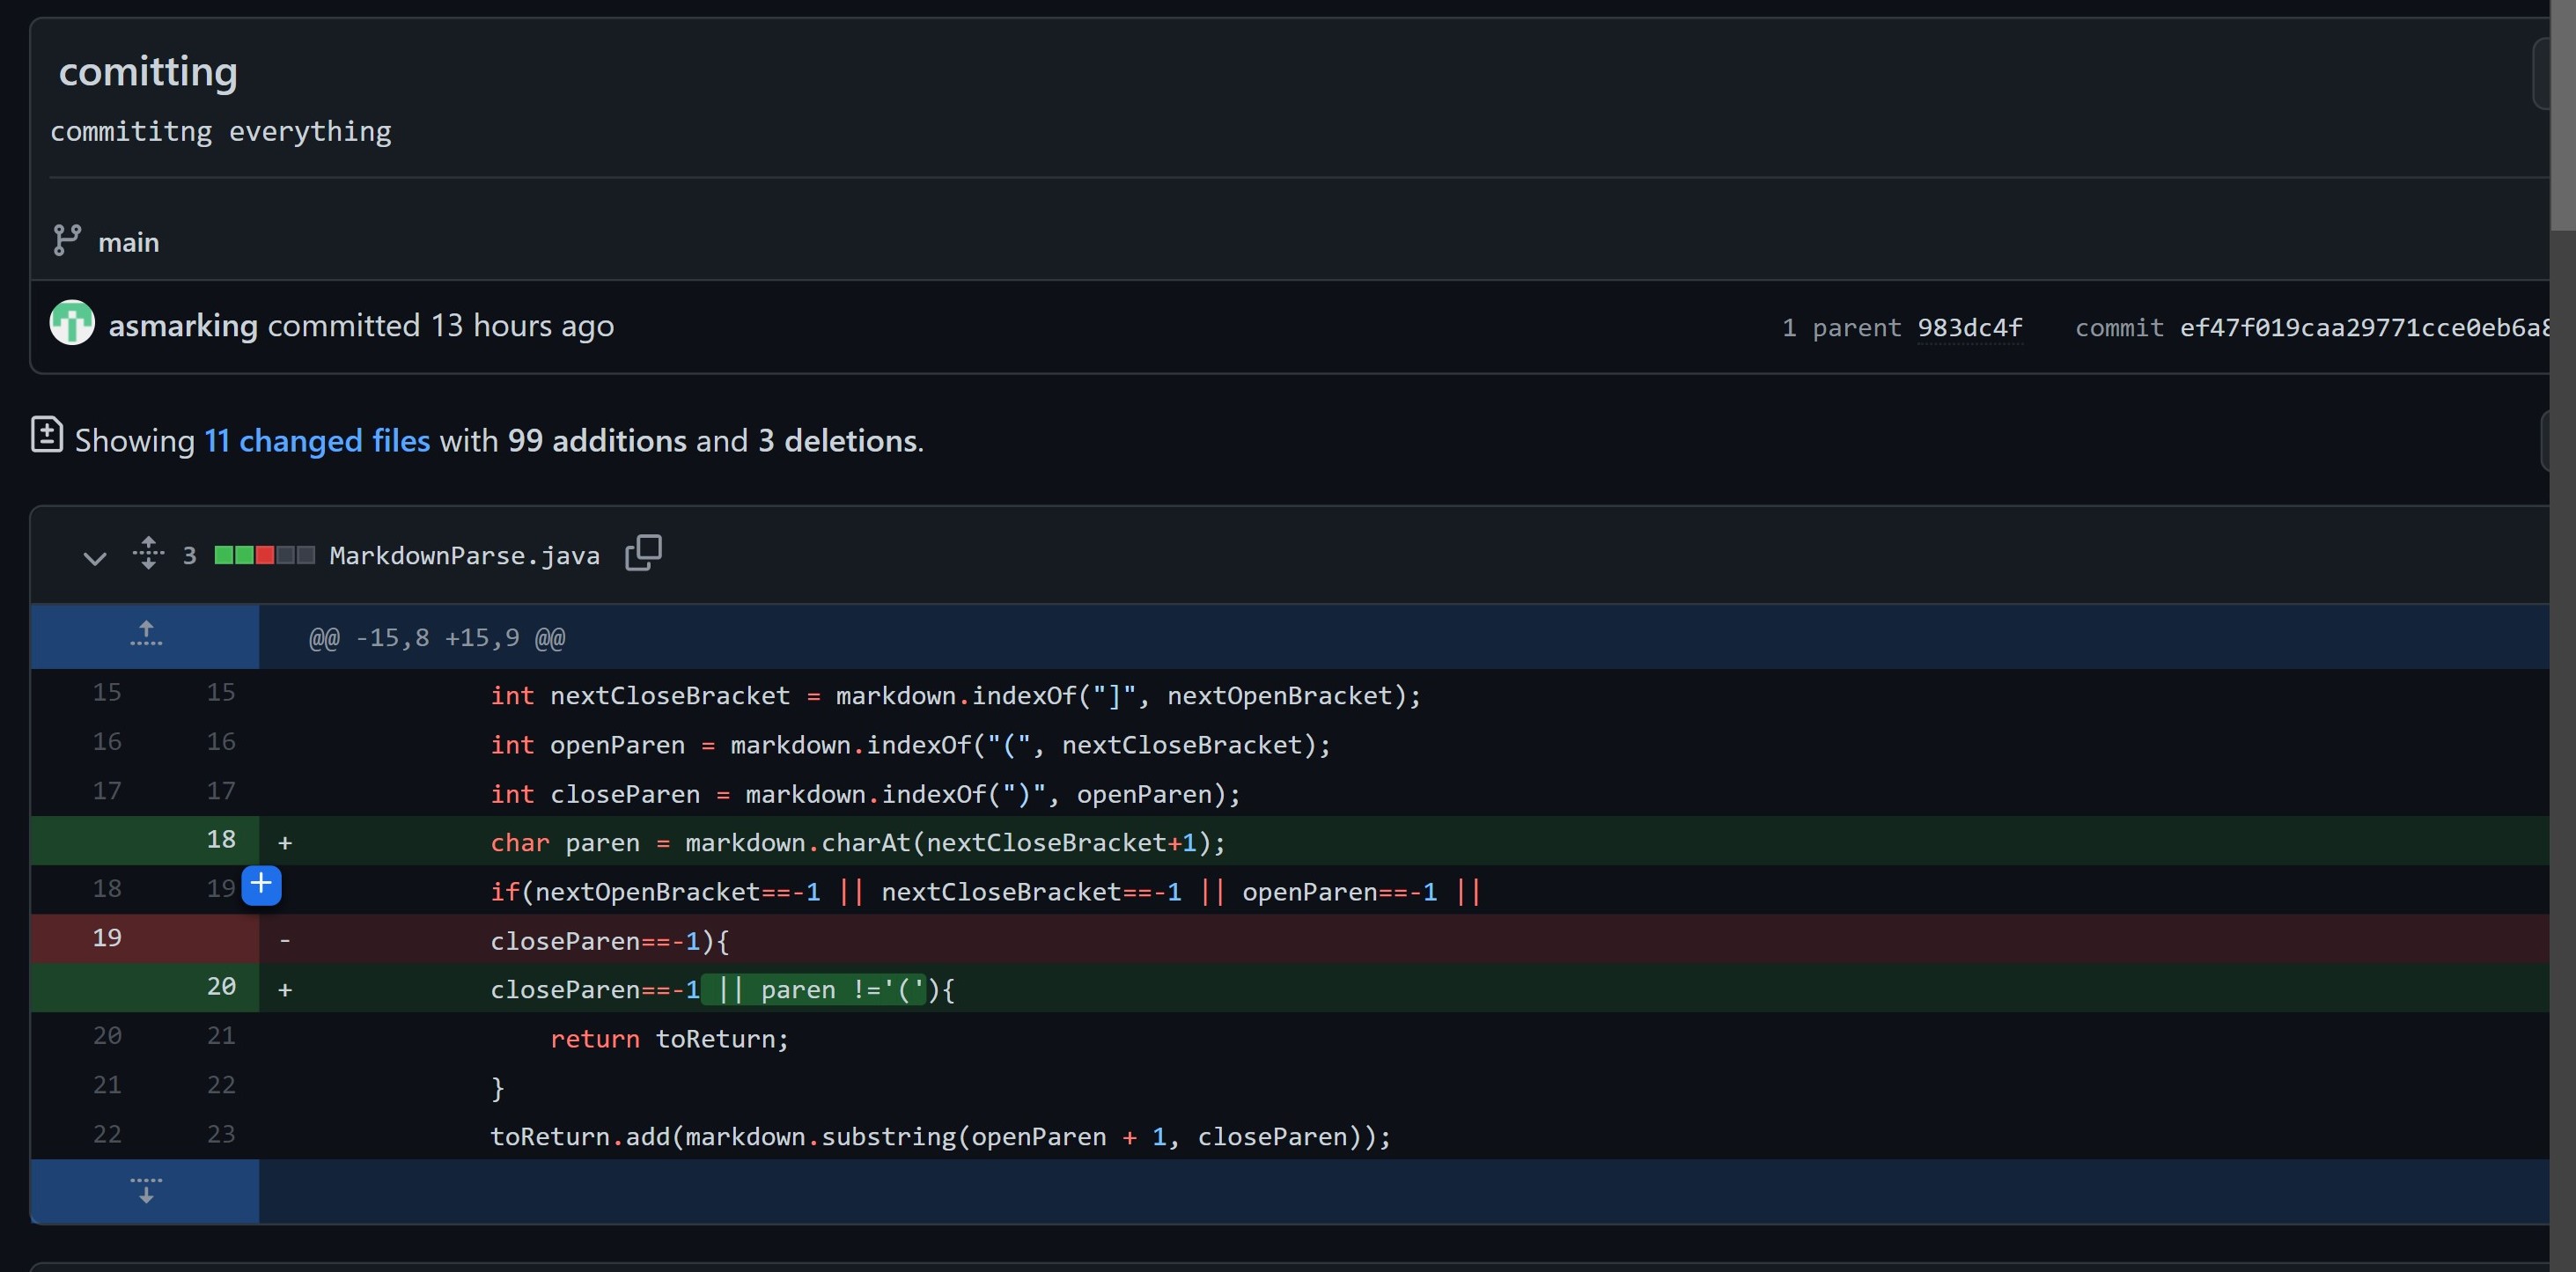Open the main branch link
Screen dimensions: 2576x1272
pyautogui.click(x=128, y=242)
